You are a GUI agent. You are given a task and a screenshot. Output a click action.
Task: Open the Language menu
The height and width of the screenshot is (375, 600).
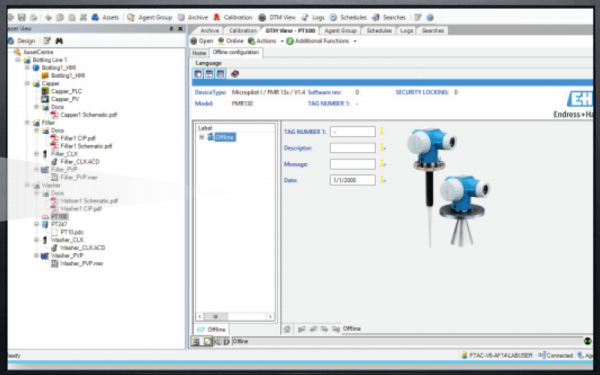pyautogui.click(x=209, y=63)
